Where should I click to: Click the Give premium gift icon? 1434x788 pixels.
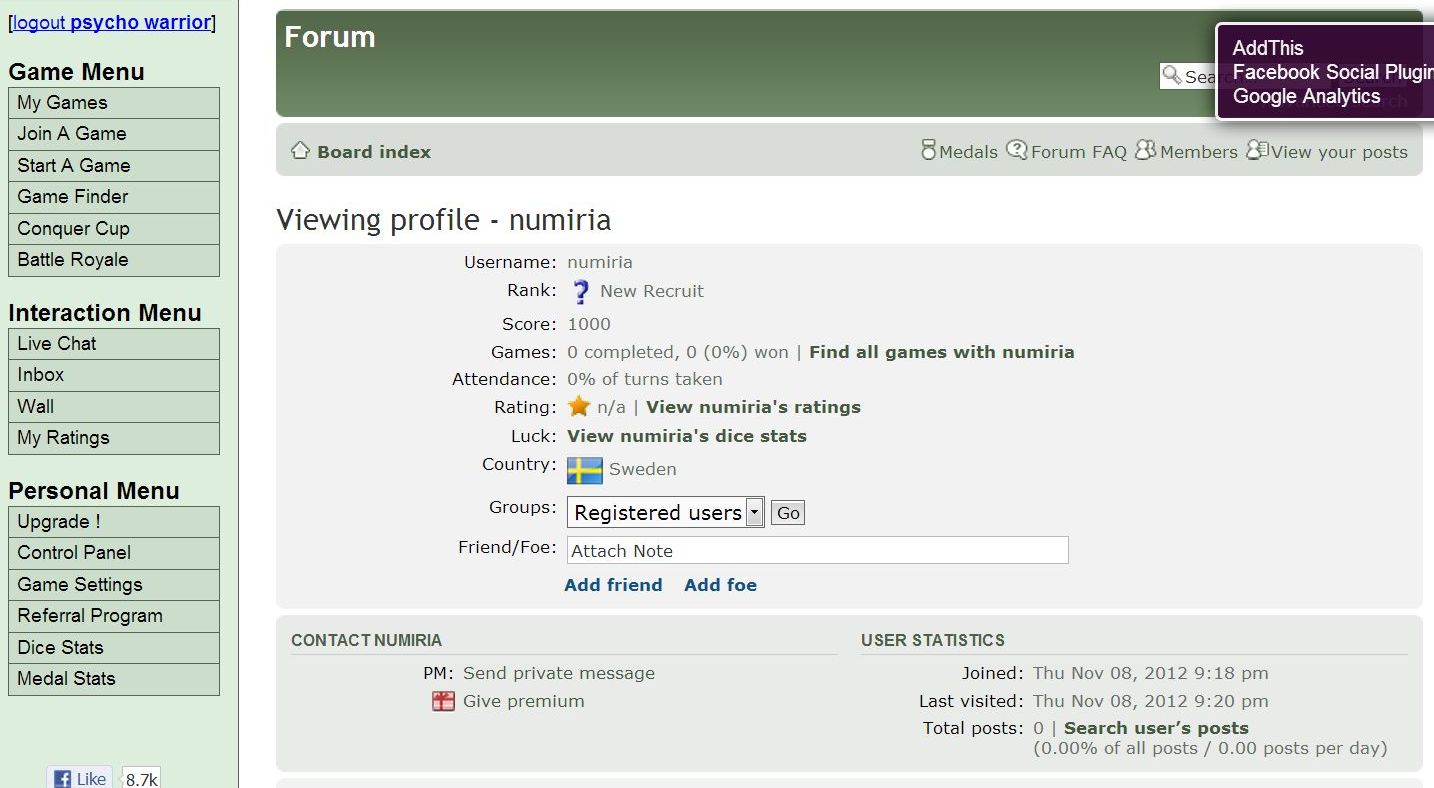tap(443, 702)
